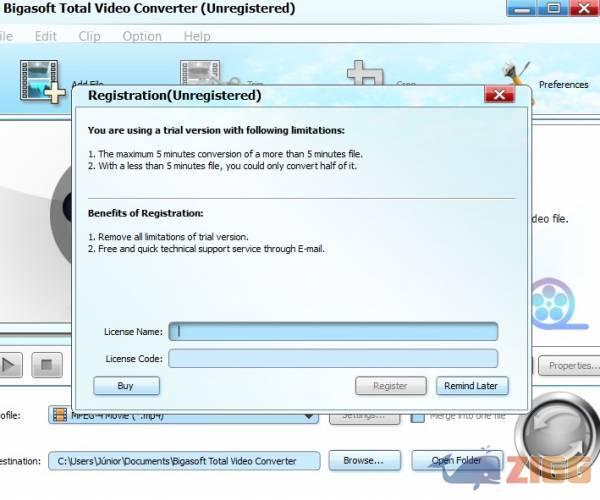This screenshot has height=500, width=600.
Task: Open the Option menu
Action: pos(142,36)
